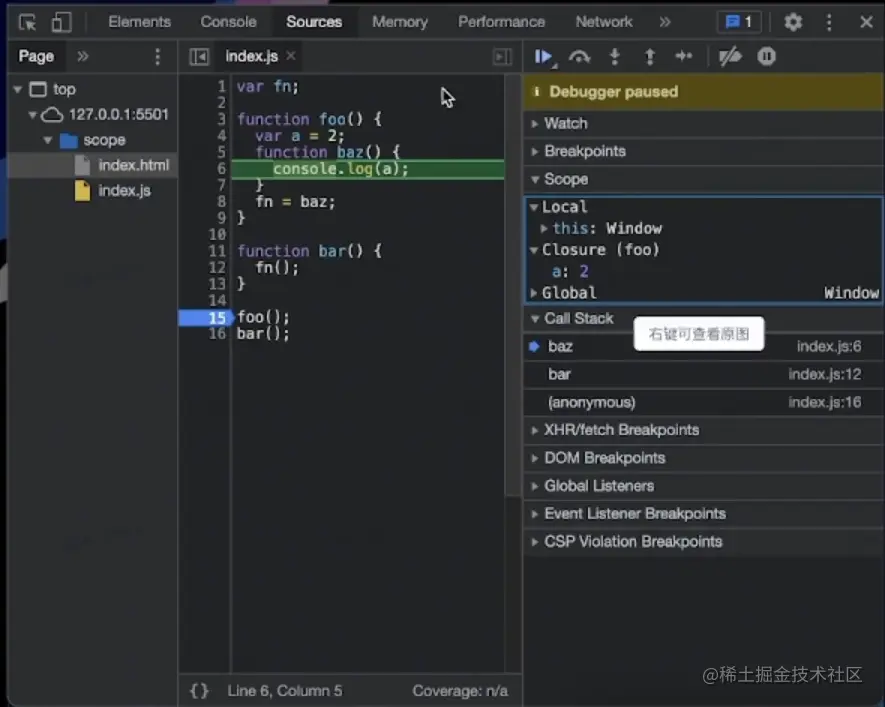This screenshot has height=707, width=885.
Task: Click the highlighted console.log(a) line
Action: point(367,169)
